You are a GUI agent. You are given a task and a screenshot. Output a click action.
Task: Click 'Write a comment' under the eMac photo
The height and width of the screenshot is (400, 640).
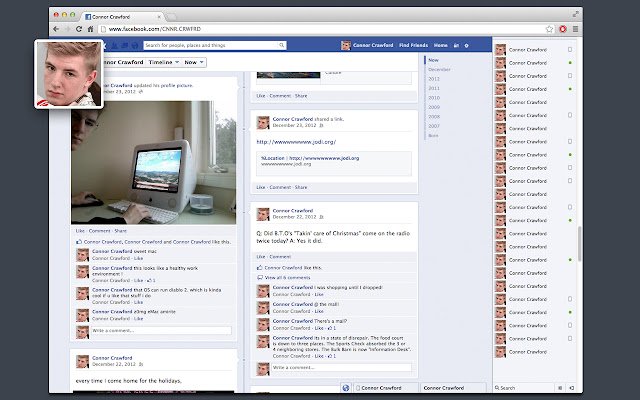pos(161,331)
